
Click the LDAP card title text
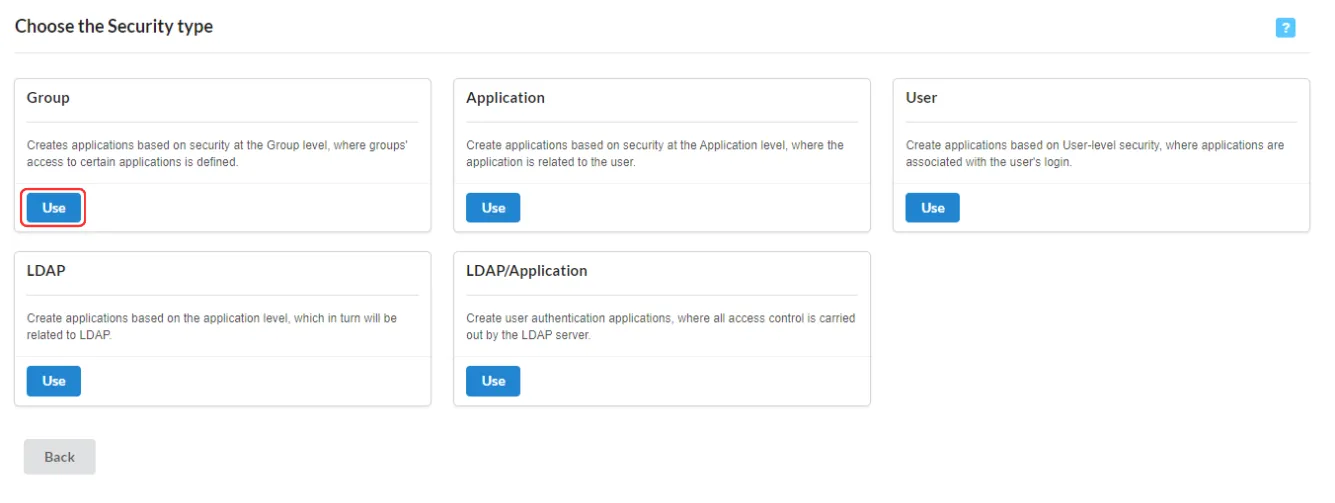click(46, 271)
